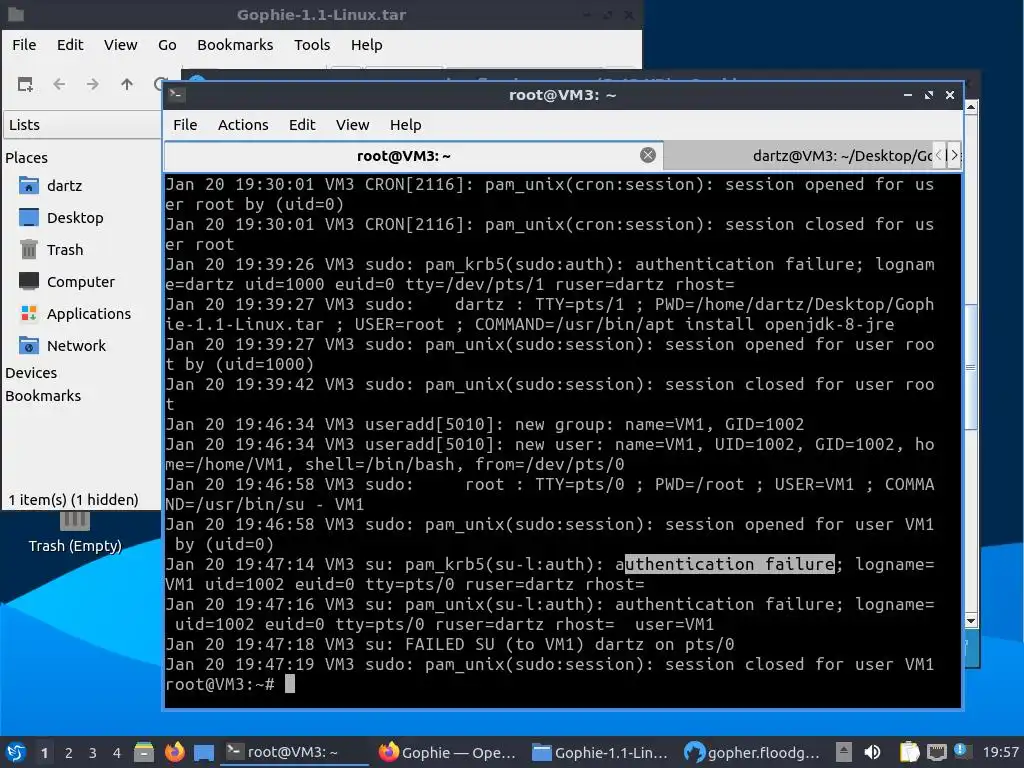Open the file manager Tools menu

[312, 45]
